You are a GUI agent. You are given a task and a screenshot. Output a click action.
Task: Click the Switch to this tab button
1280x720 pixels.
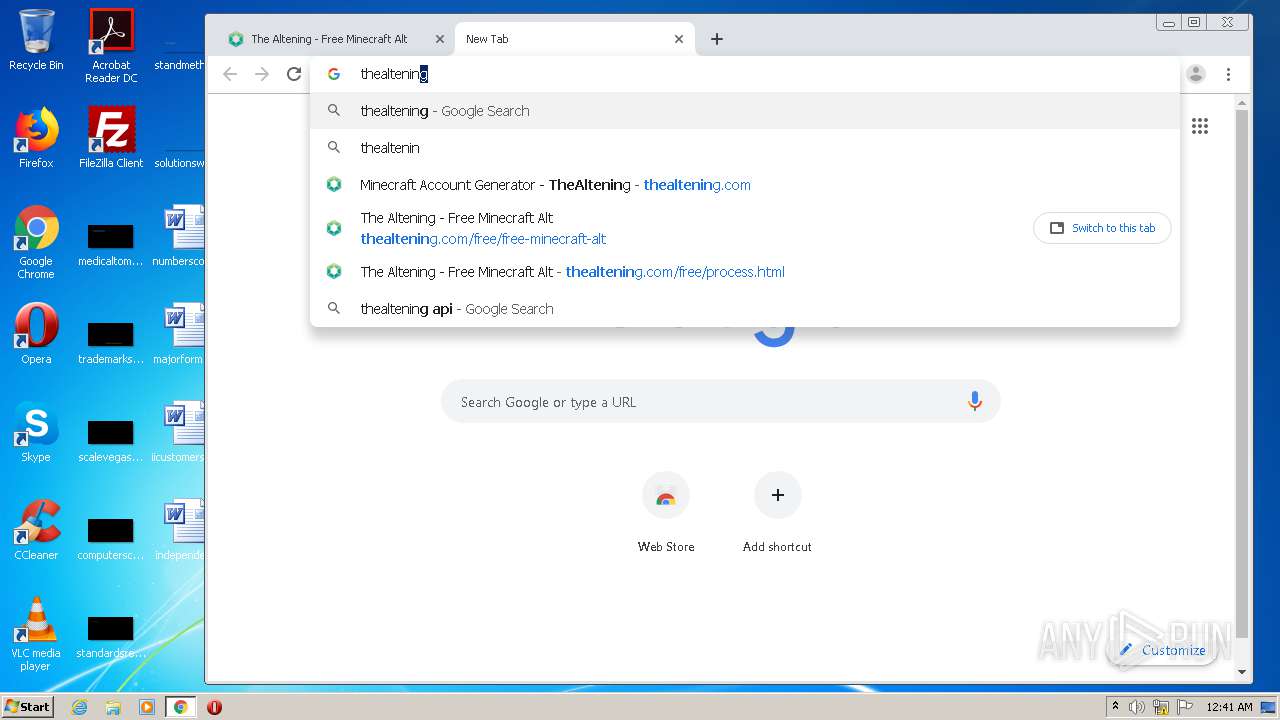click(x=1102, y=228)
